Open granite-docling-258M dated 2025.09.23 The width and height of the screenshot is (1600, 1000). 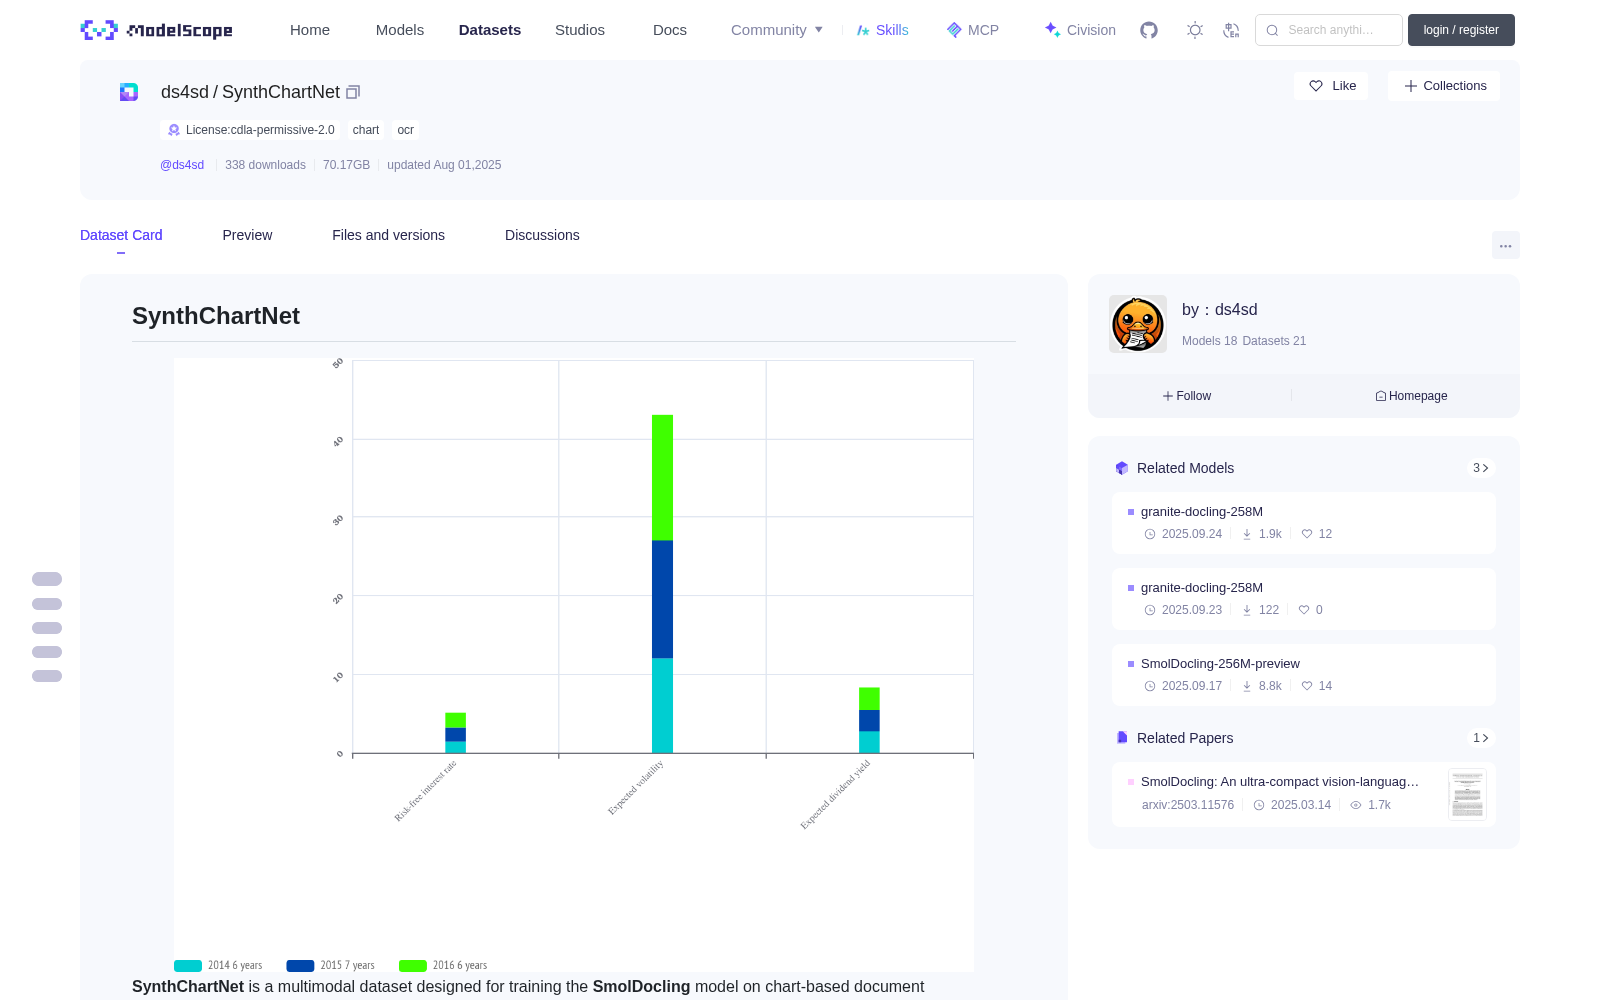1304,599
